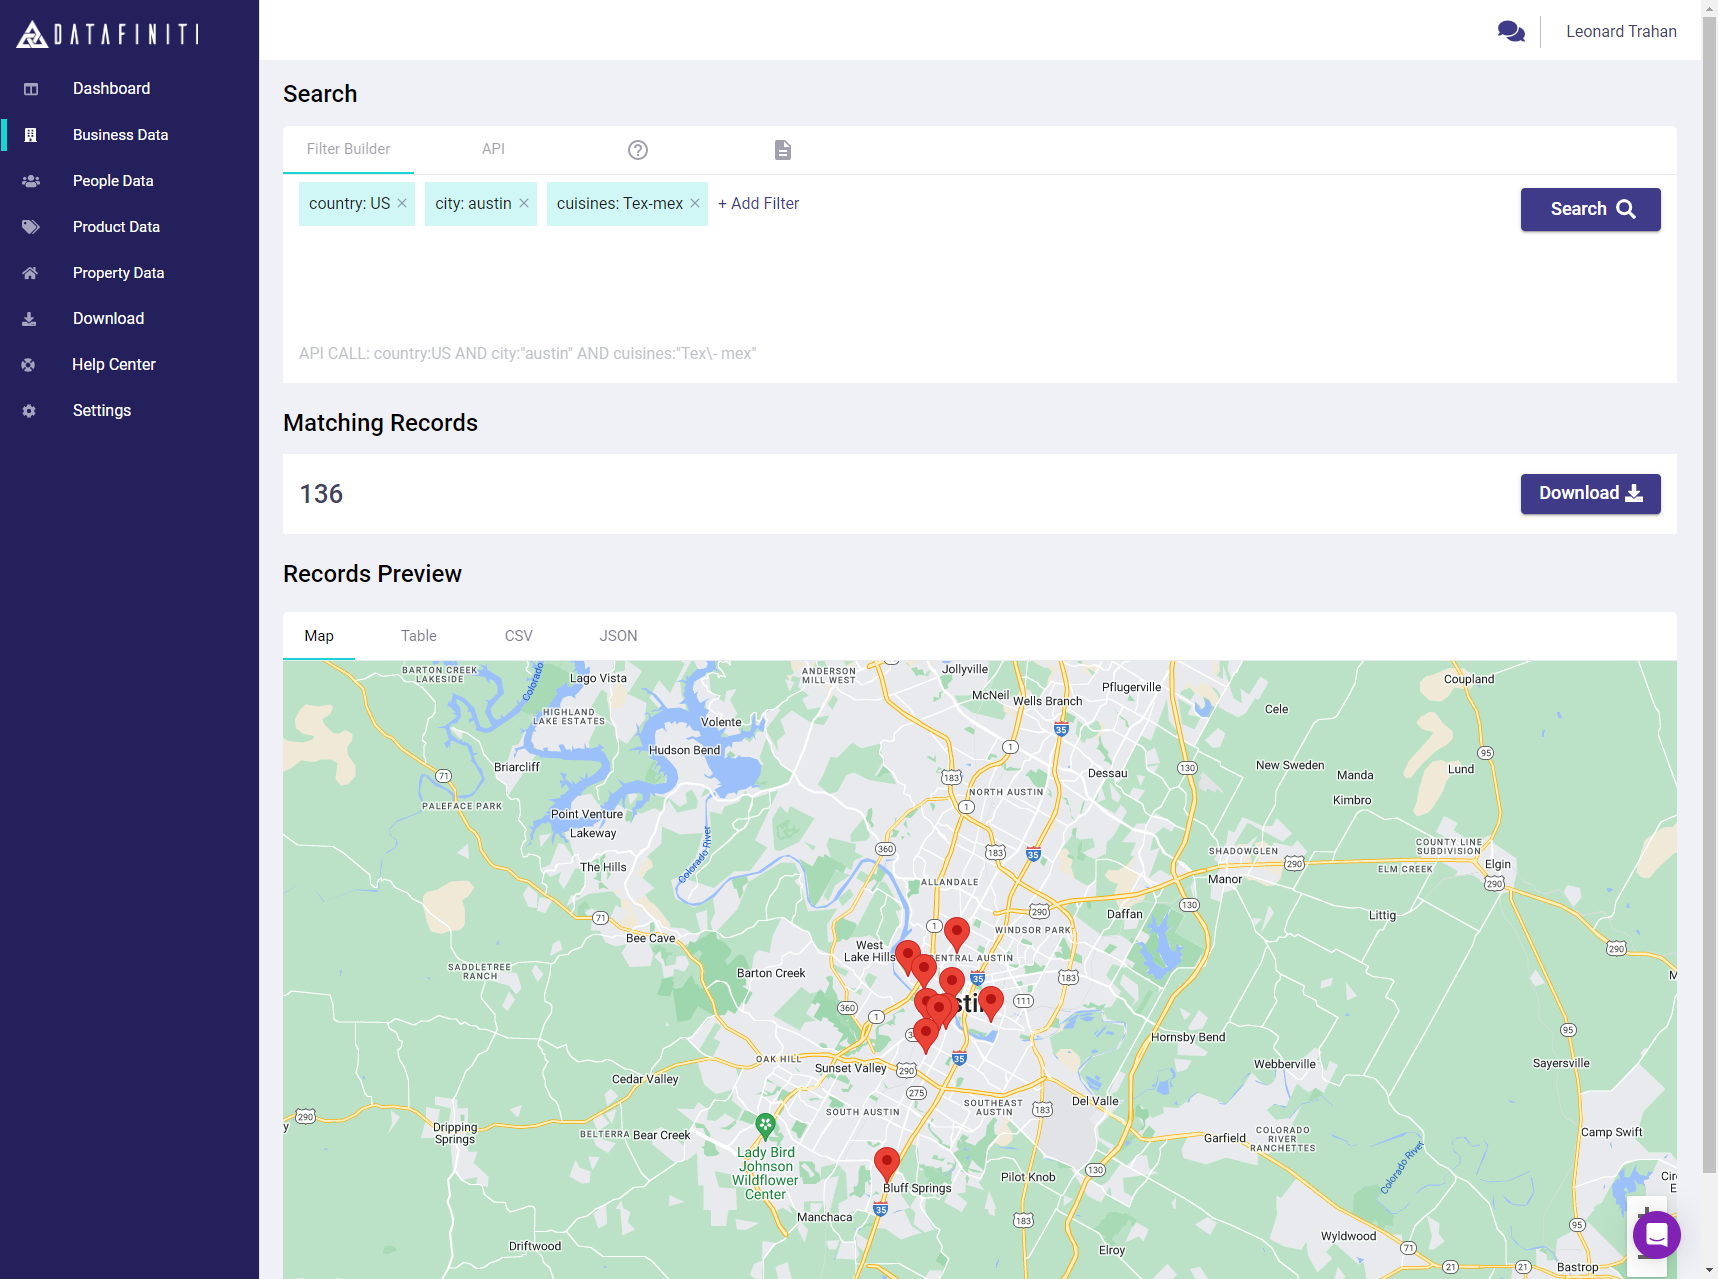This screenshot has height=1279, width=1718.
Task: Click the scrollbar up arrow
Action: pyautogui.click(x=1710, y=8)
